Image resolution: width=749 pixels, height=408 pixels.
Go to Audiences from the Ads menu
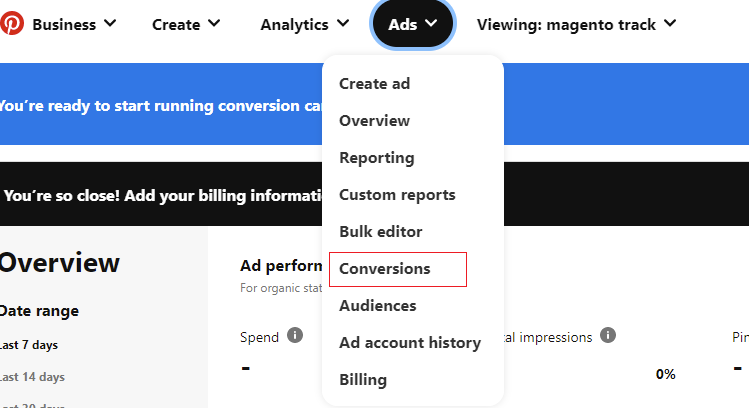[377, 306]
